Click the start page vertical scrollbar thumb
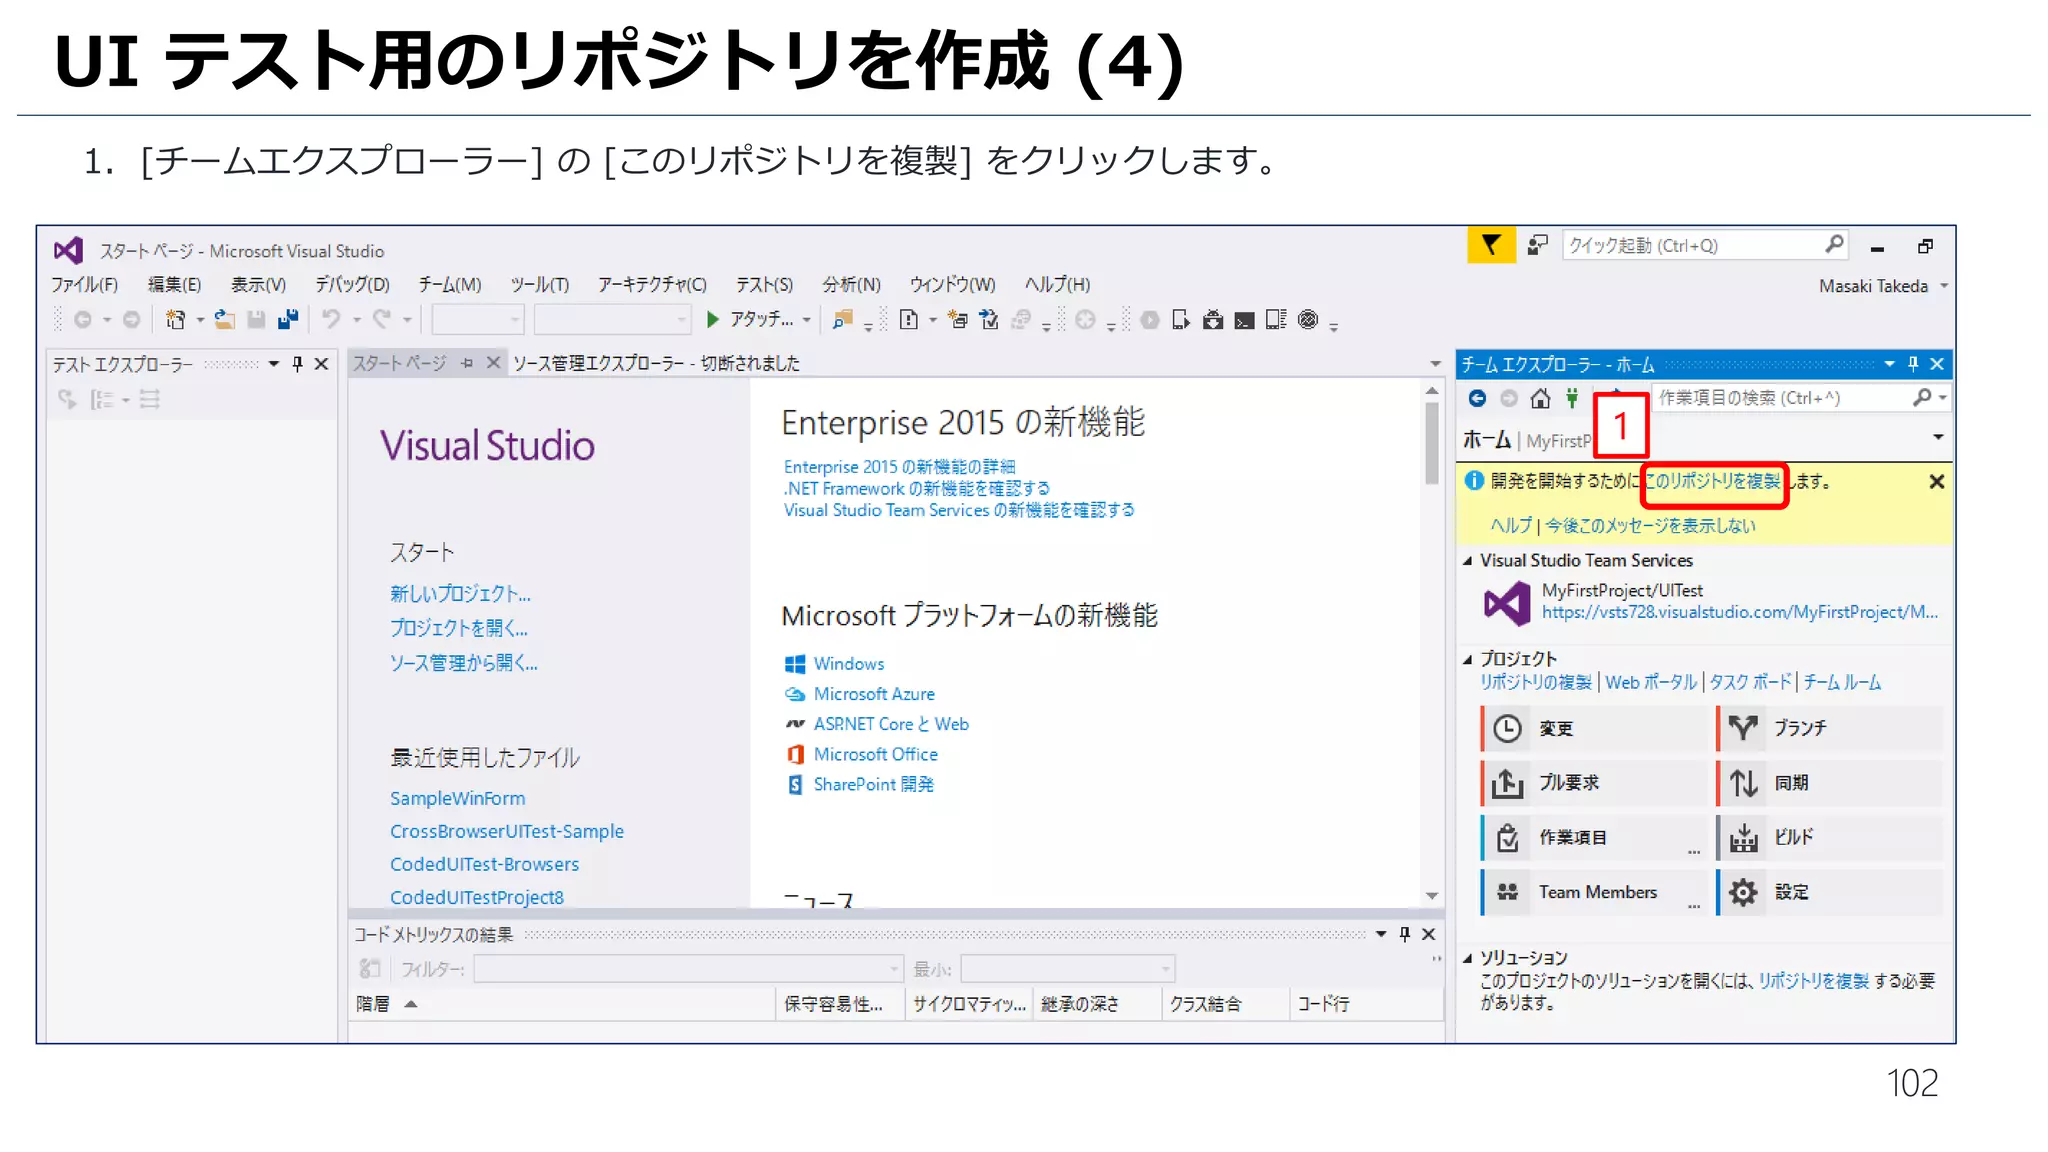2048x1152 pixels. [x=1432, y=442]
